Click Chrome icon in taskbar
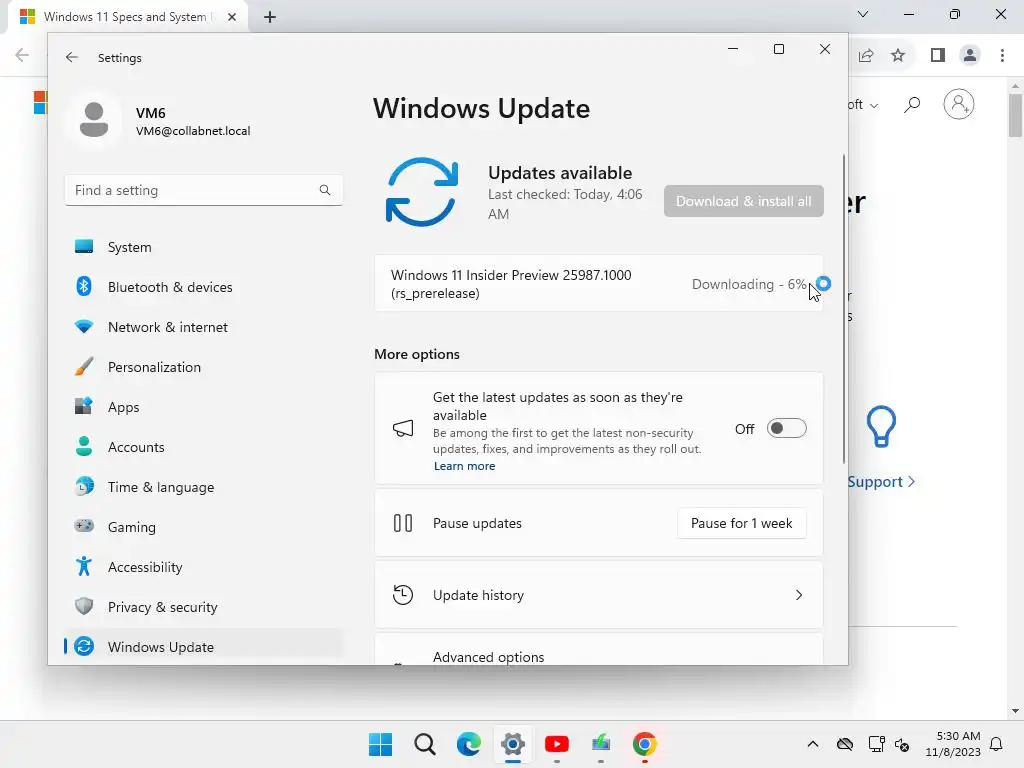Screen dimensions: 1024x768 click(x=645, y=744)
